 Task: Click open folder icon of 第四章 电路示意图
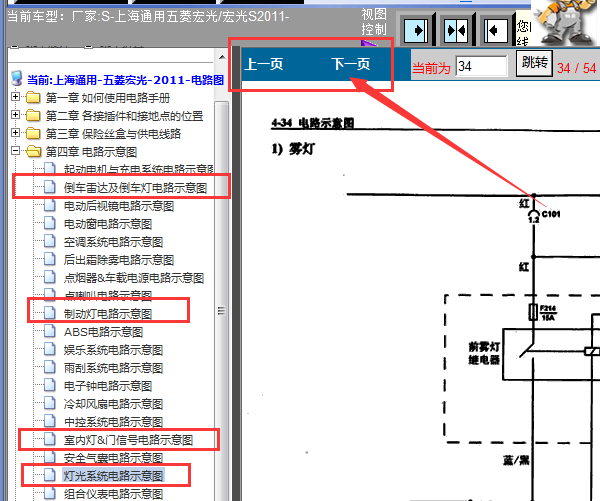pyautogui.click(x=34, y=152)
